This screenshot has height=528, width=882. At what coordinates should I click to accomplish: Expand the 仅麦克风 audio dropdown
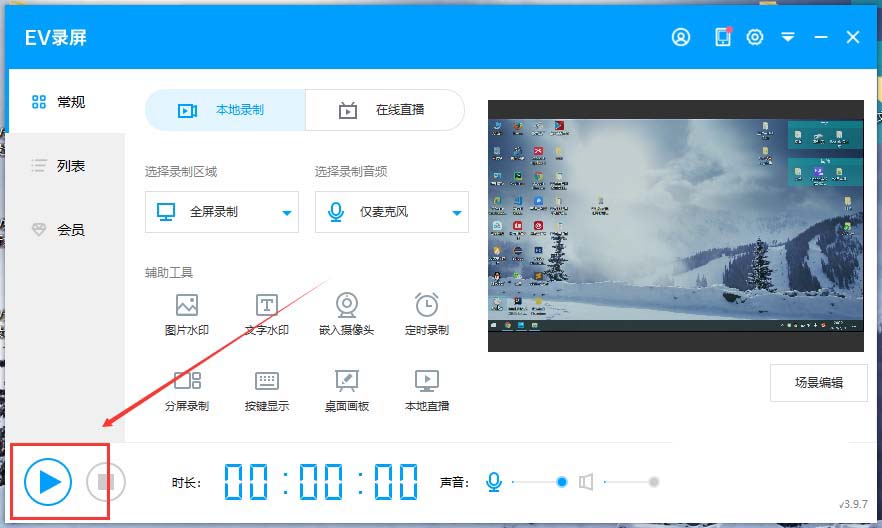(392, 212)
